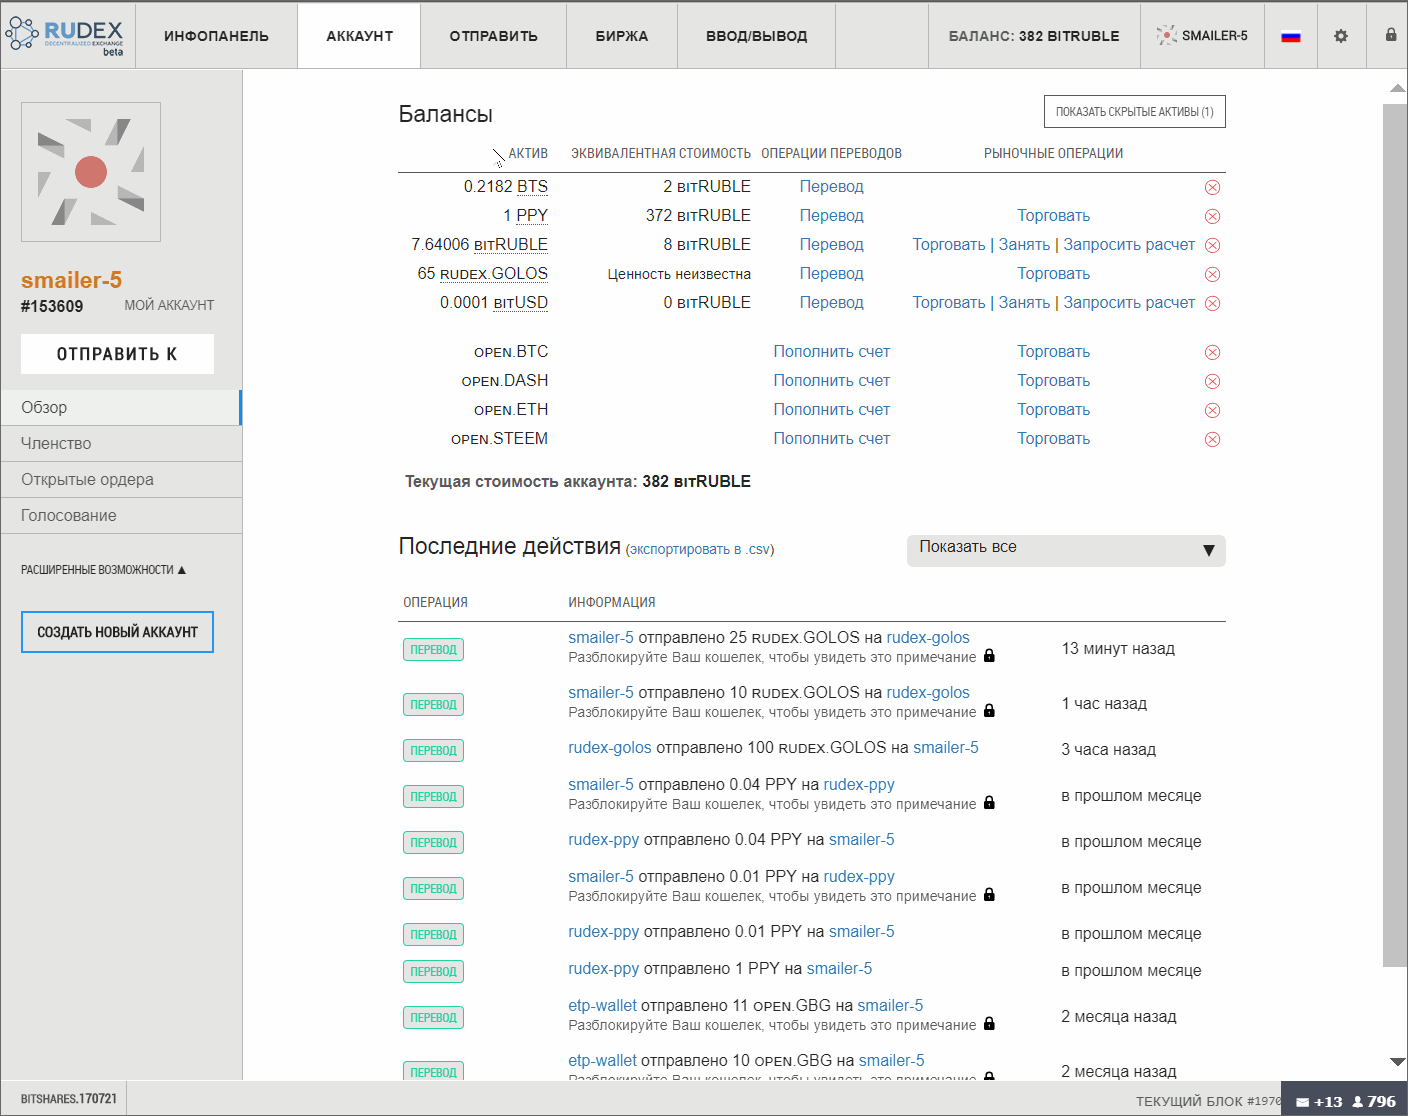1408x1116 pixels.
Task: Click Торговать link for PPY
Action: [1053, 216]
